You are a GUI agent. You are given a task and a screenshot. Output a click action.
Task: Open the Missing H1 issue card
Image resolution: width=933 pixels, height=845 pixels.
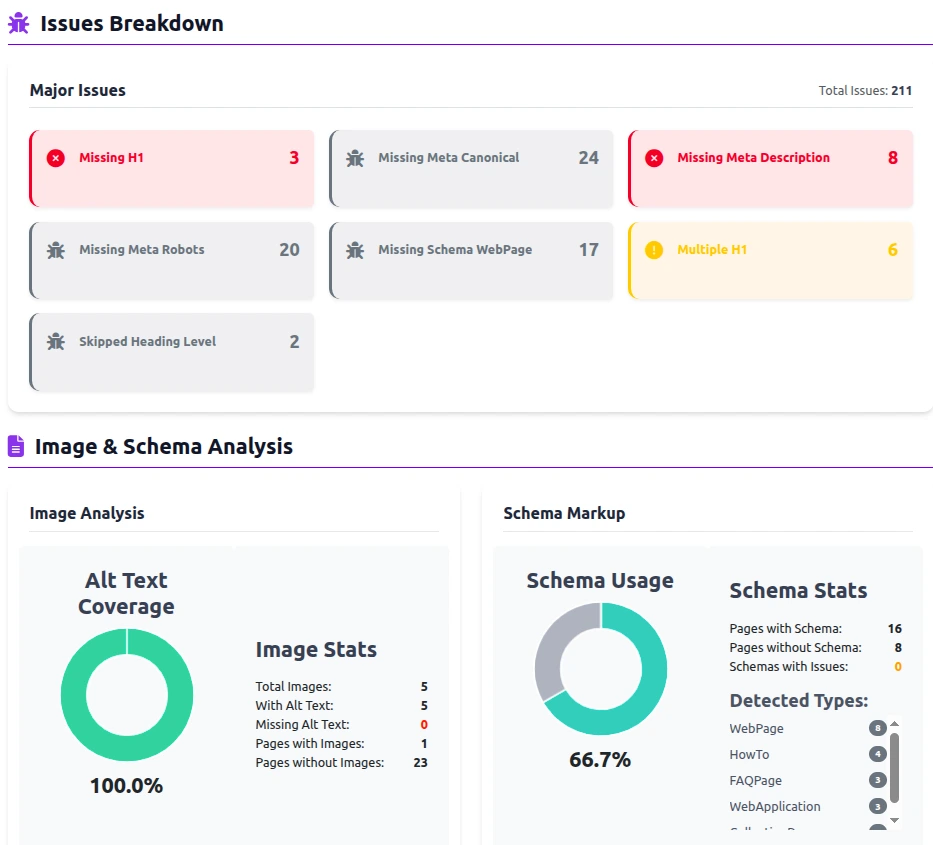[x=172, y=168]
